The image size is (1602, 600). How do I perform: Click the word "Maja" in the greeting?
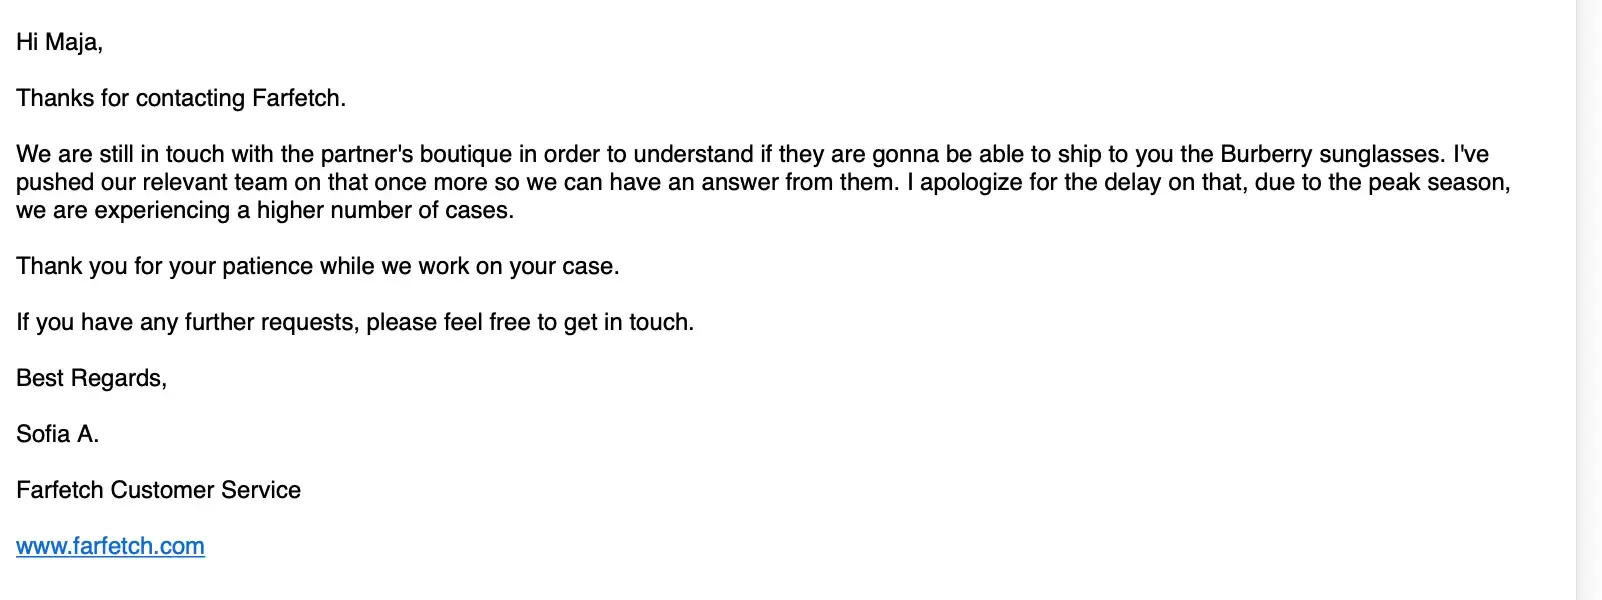73,42
